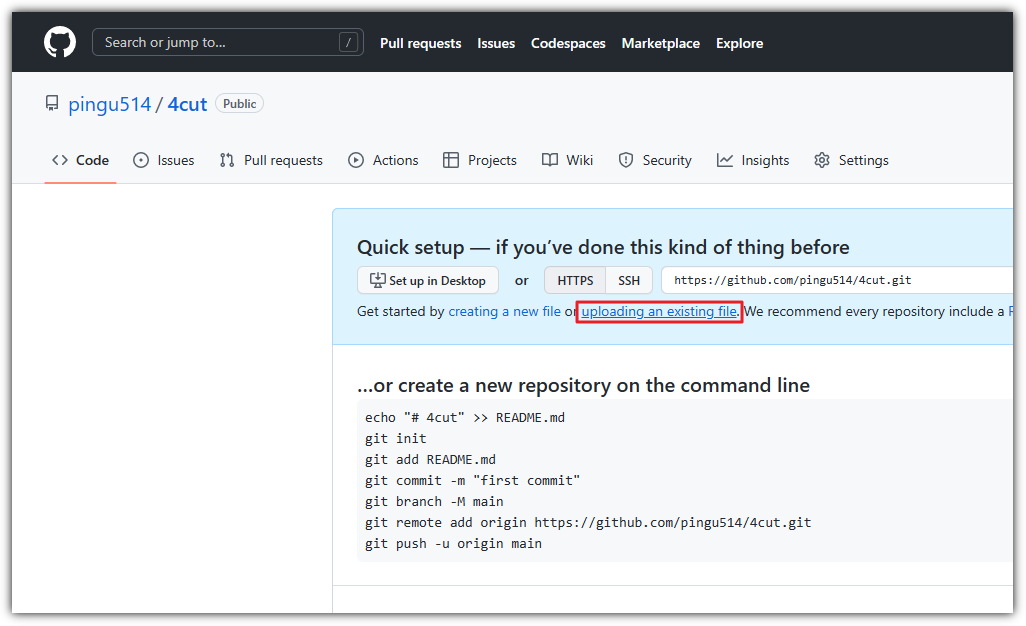Image resolution: width=1026 pixels, height=626 pixels.
Task: Click the repository clone URL field
Action: point(838,280)
